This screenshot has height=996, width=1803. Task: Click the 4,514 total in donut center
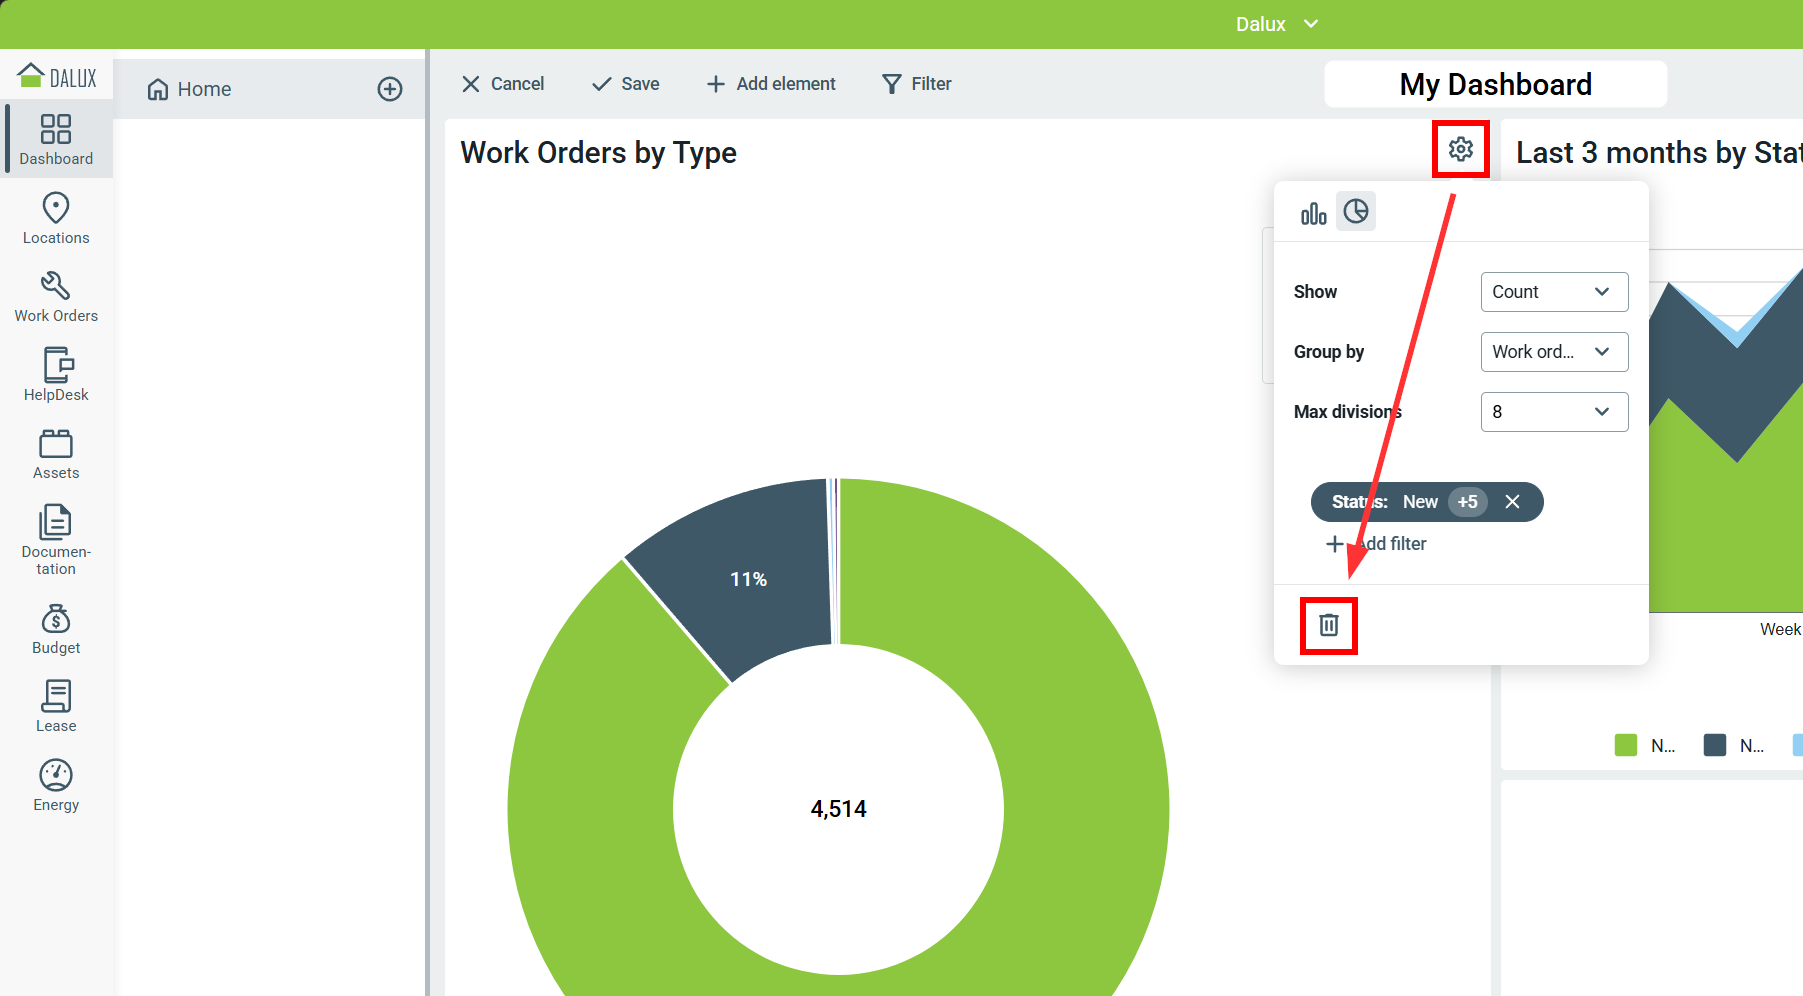pos(839,809)
